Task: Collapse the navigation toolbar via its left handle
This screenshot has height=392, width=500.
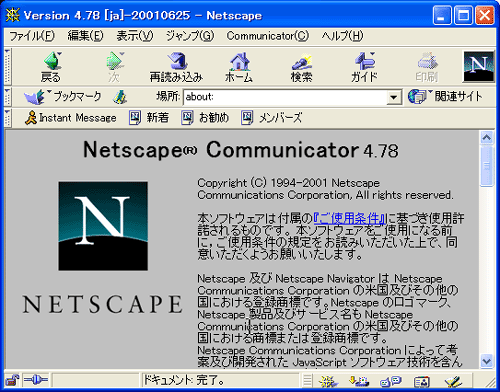Action: [x=7, y=66]
